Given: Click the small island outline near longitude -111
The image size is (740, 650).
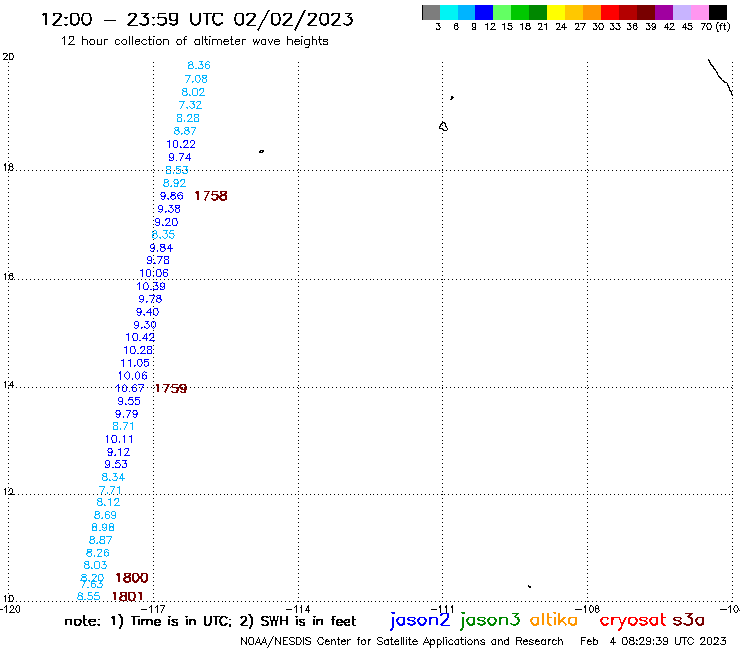Looking at the screenshot, I should tap(443, 126).
